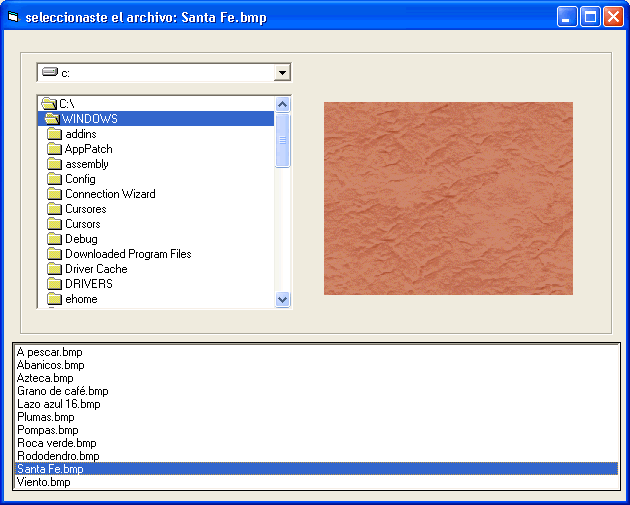Select the assembly folder label
This screenshot has width=630, height=505.
click(x=87, y=164)
